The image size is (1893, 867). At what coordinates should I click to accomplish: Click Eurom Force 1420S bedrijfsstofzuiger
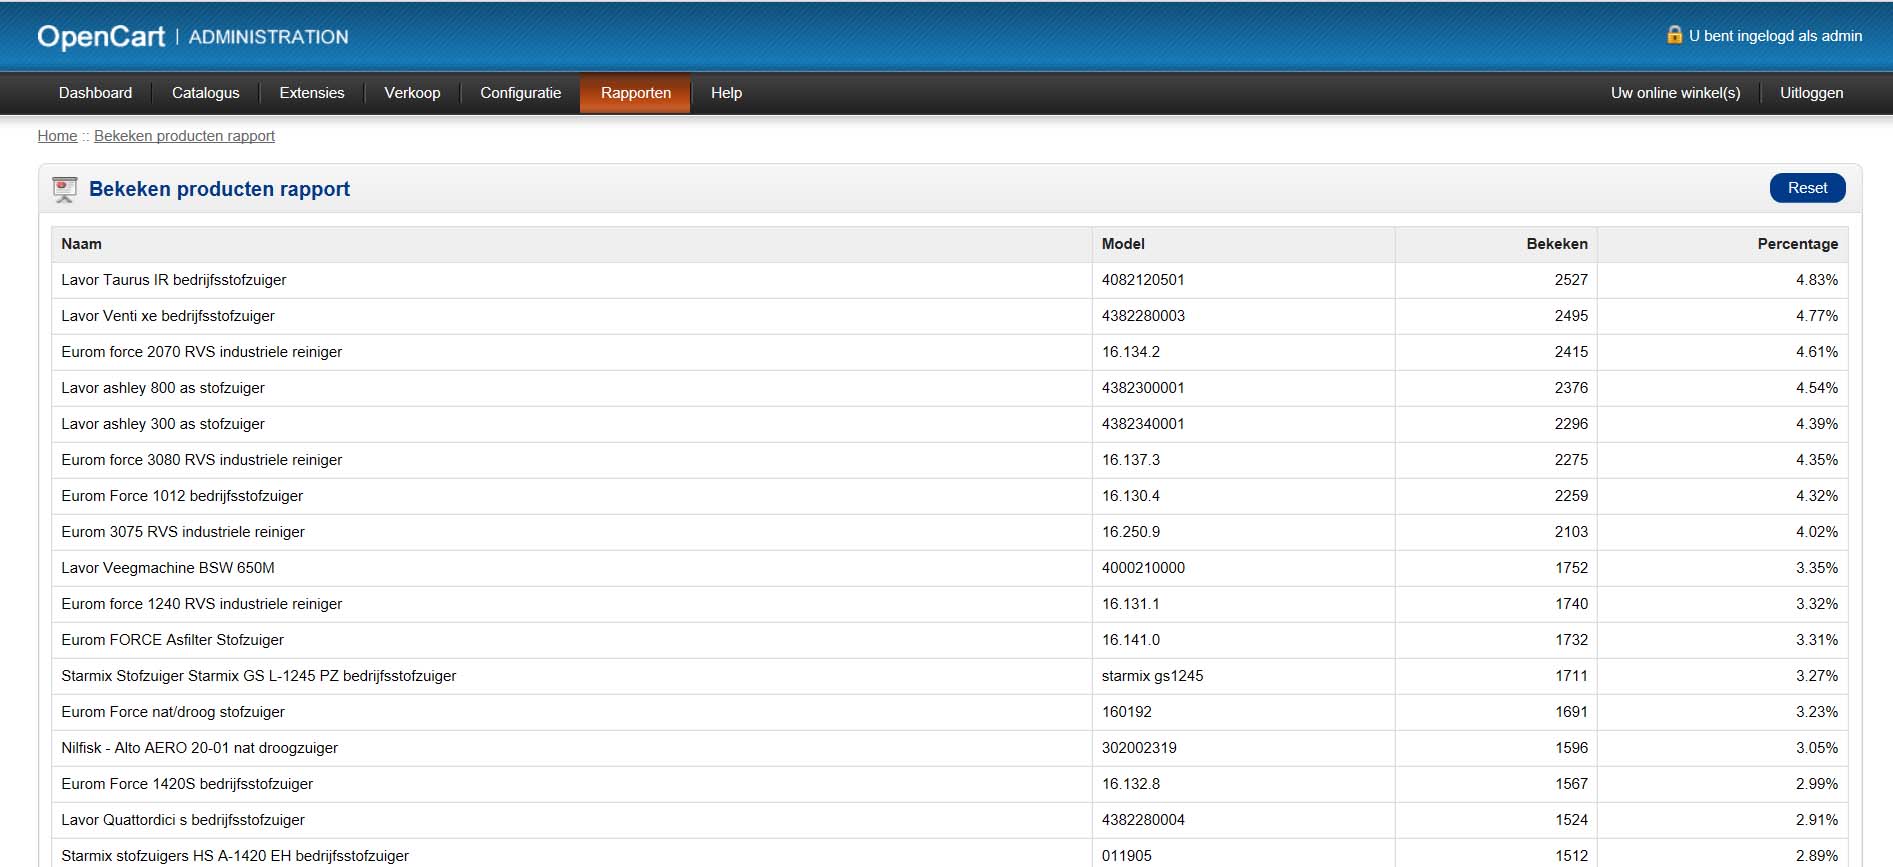point(187,784)
